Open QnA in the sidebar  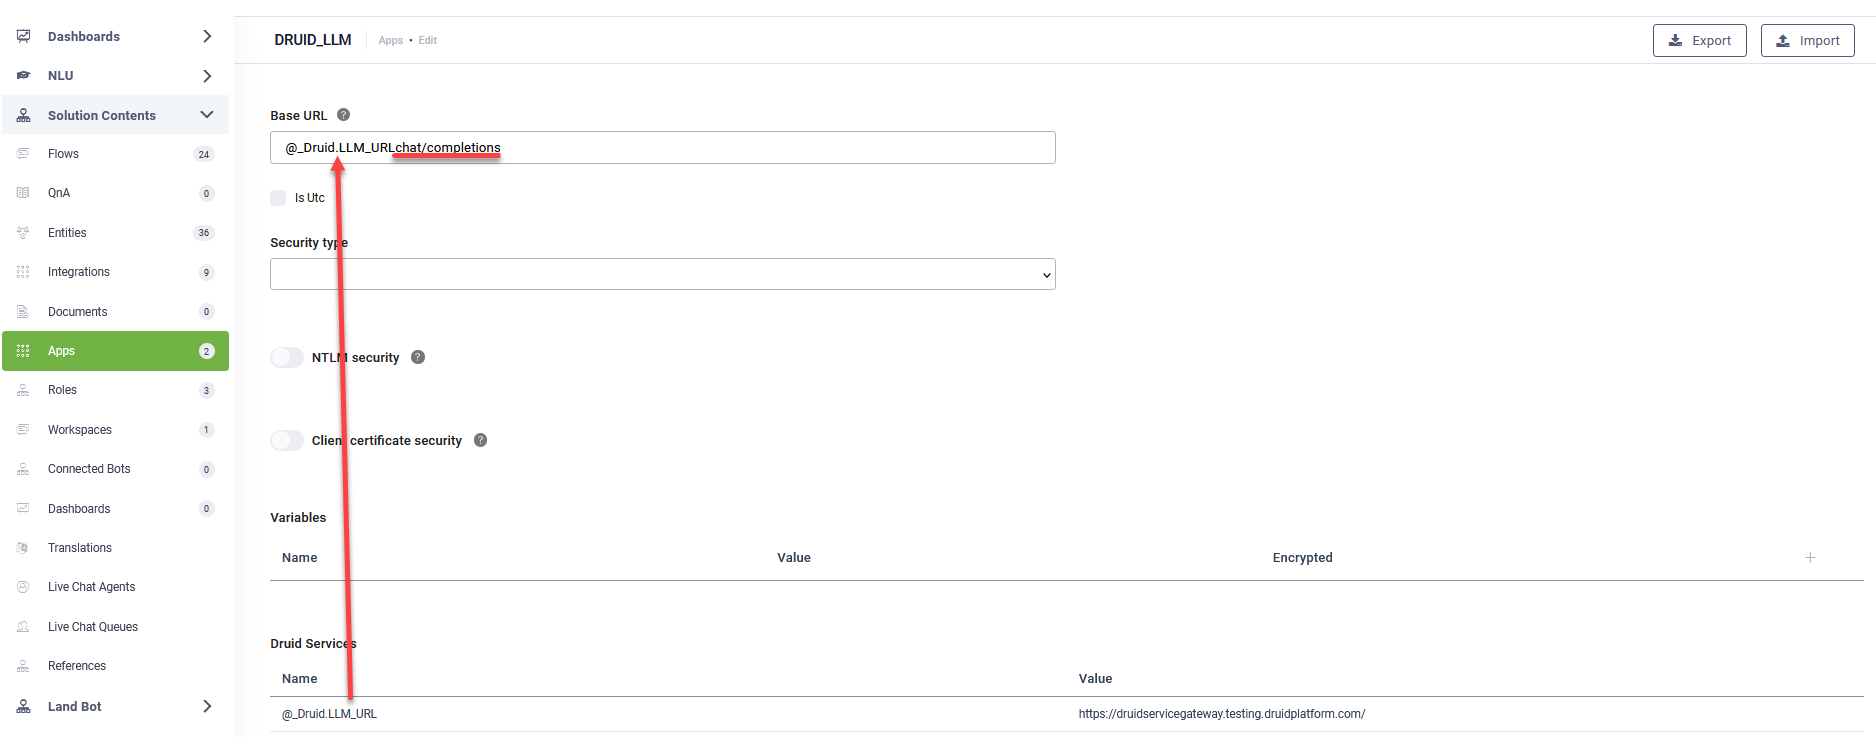pyautogui.click(x=59, y=193)
